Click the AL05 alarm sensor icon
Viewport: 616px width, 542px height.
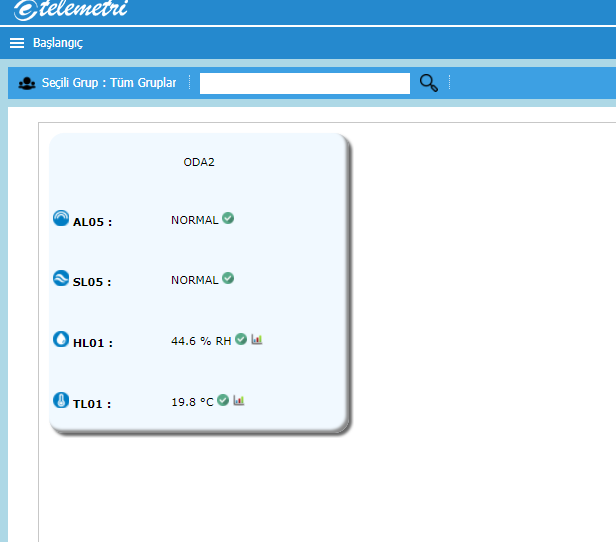[x=61, y=218]
